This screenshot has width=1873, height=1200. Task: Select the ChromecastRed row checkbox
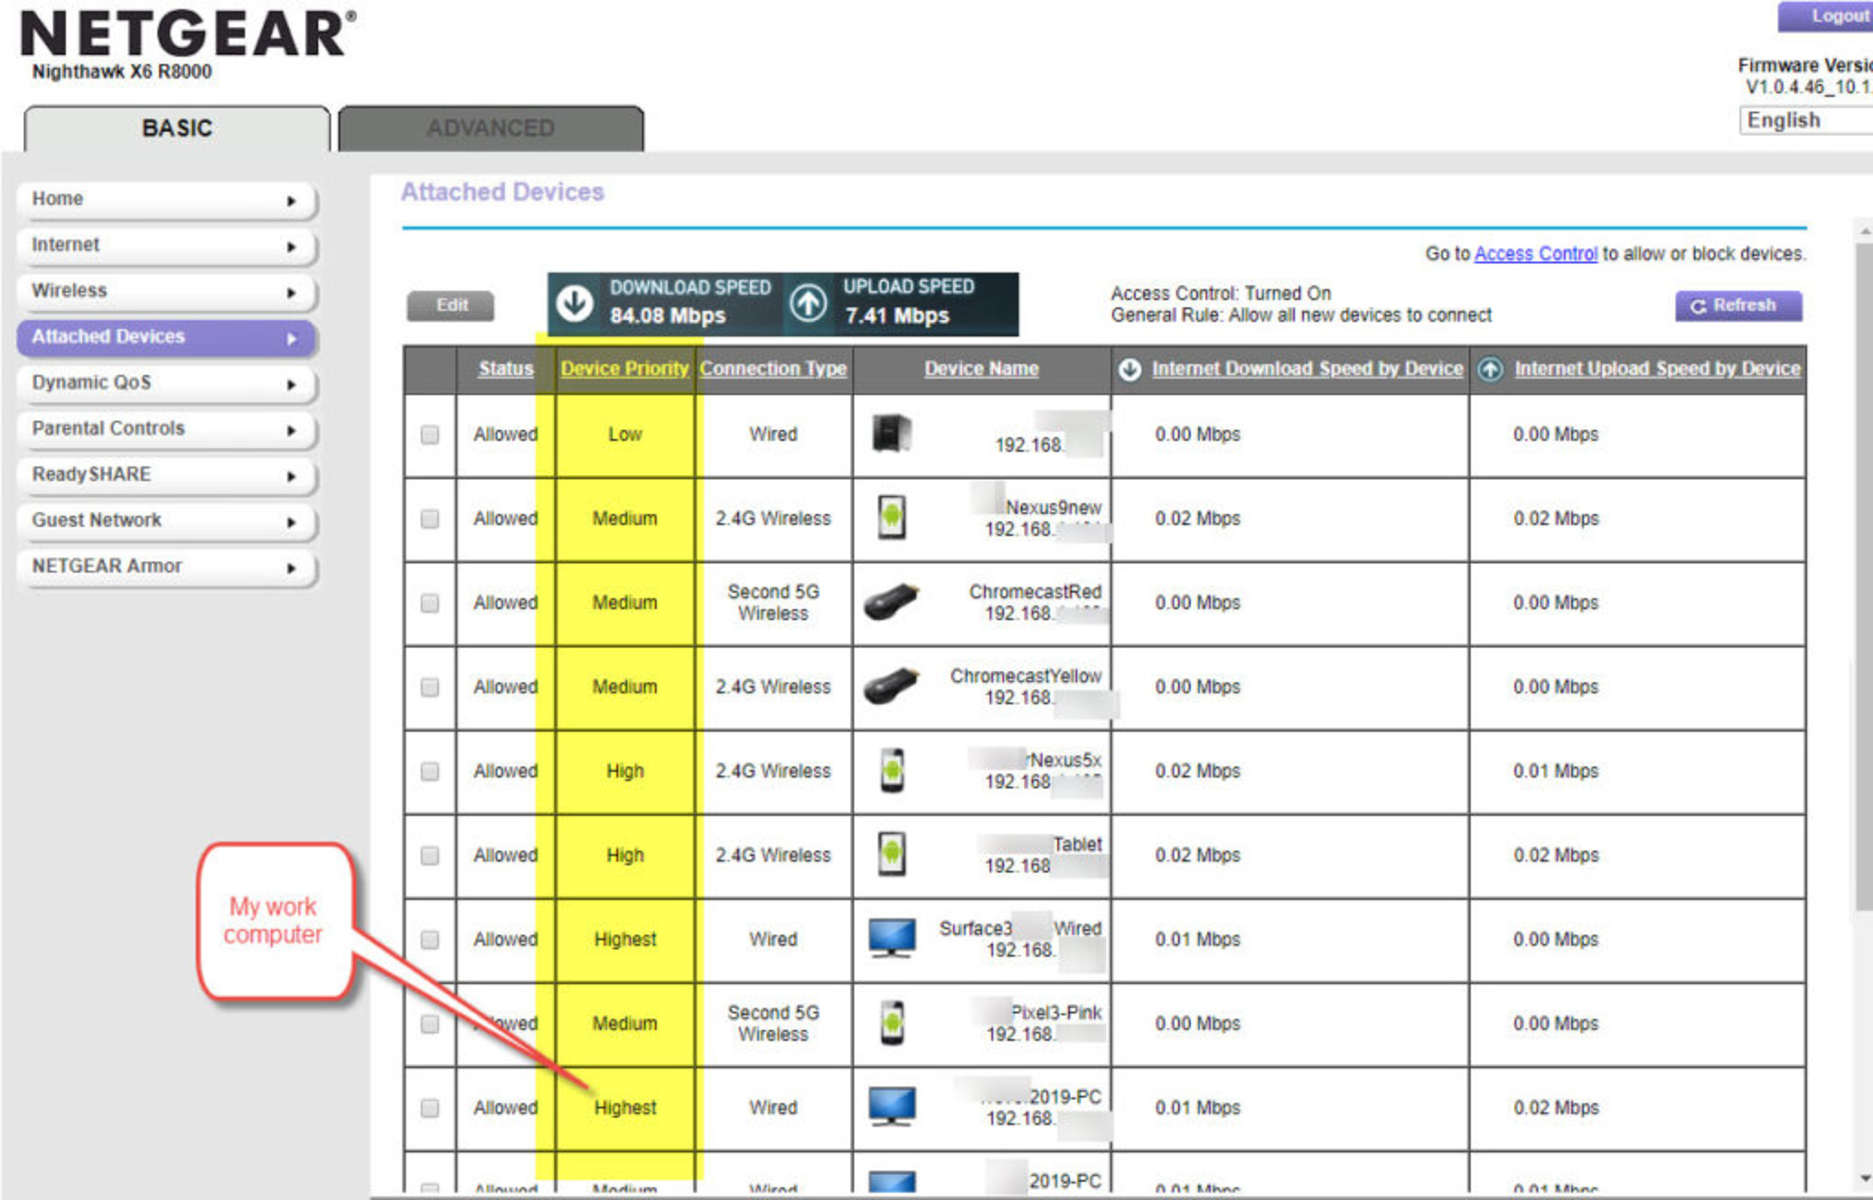point(430,602)
